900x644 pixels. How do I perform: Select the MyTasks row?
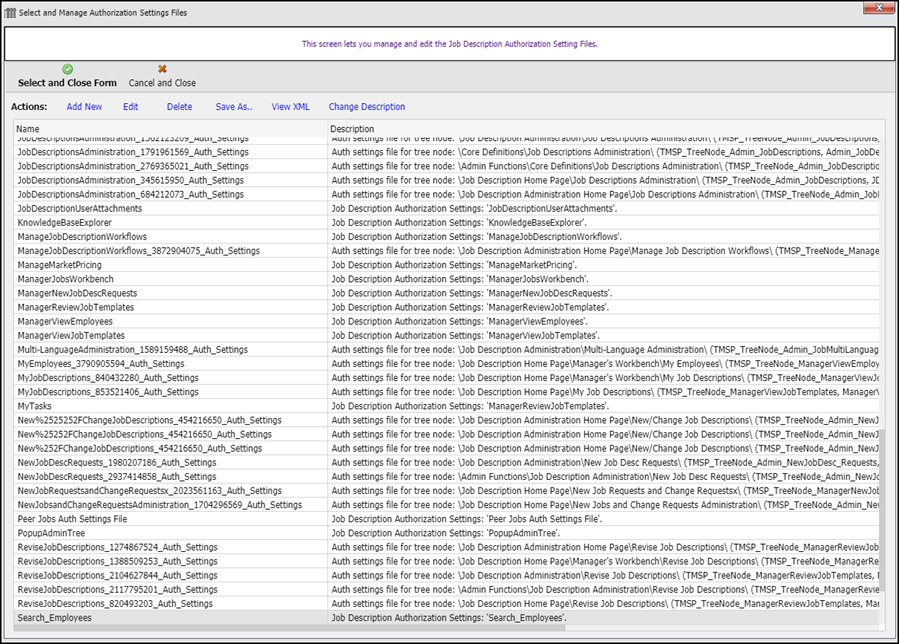447,406
